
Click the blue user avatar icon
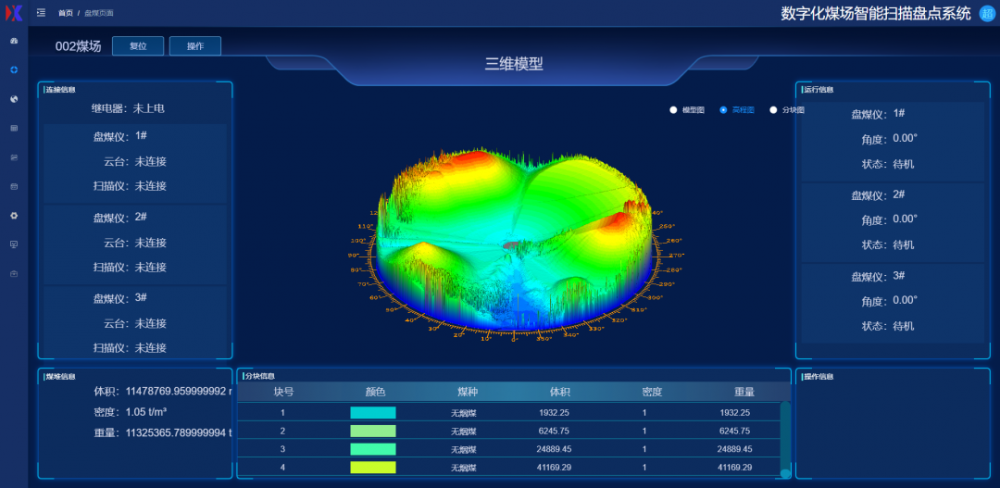tap(986, 13)
